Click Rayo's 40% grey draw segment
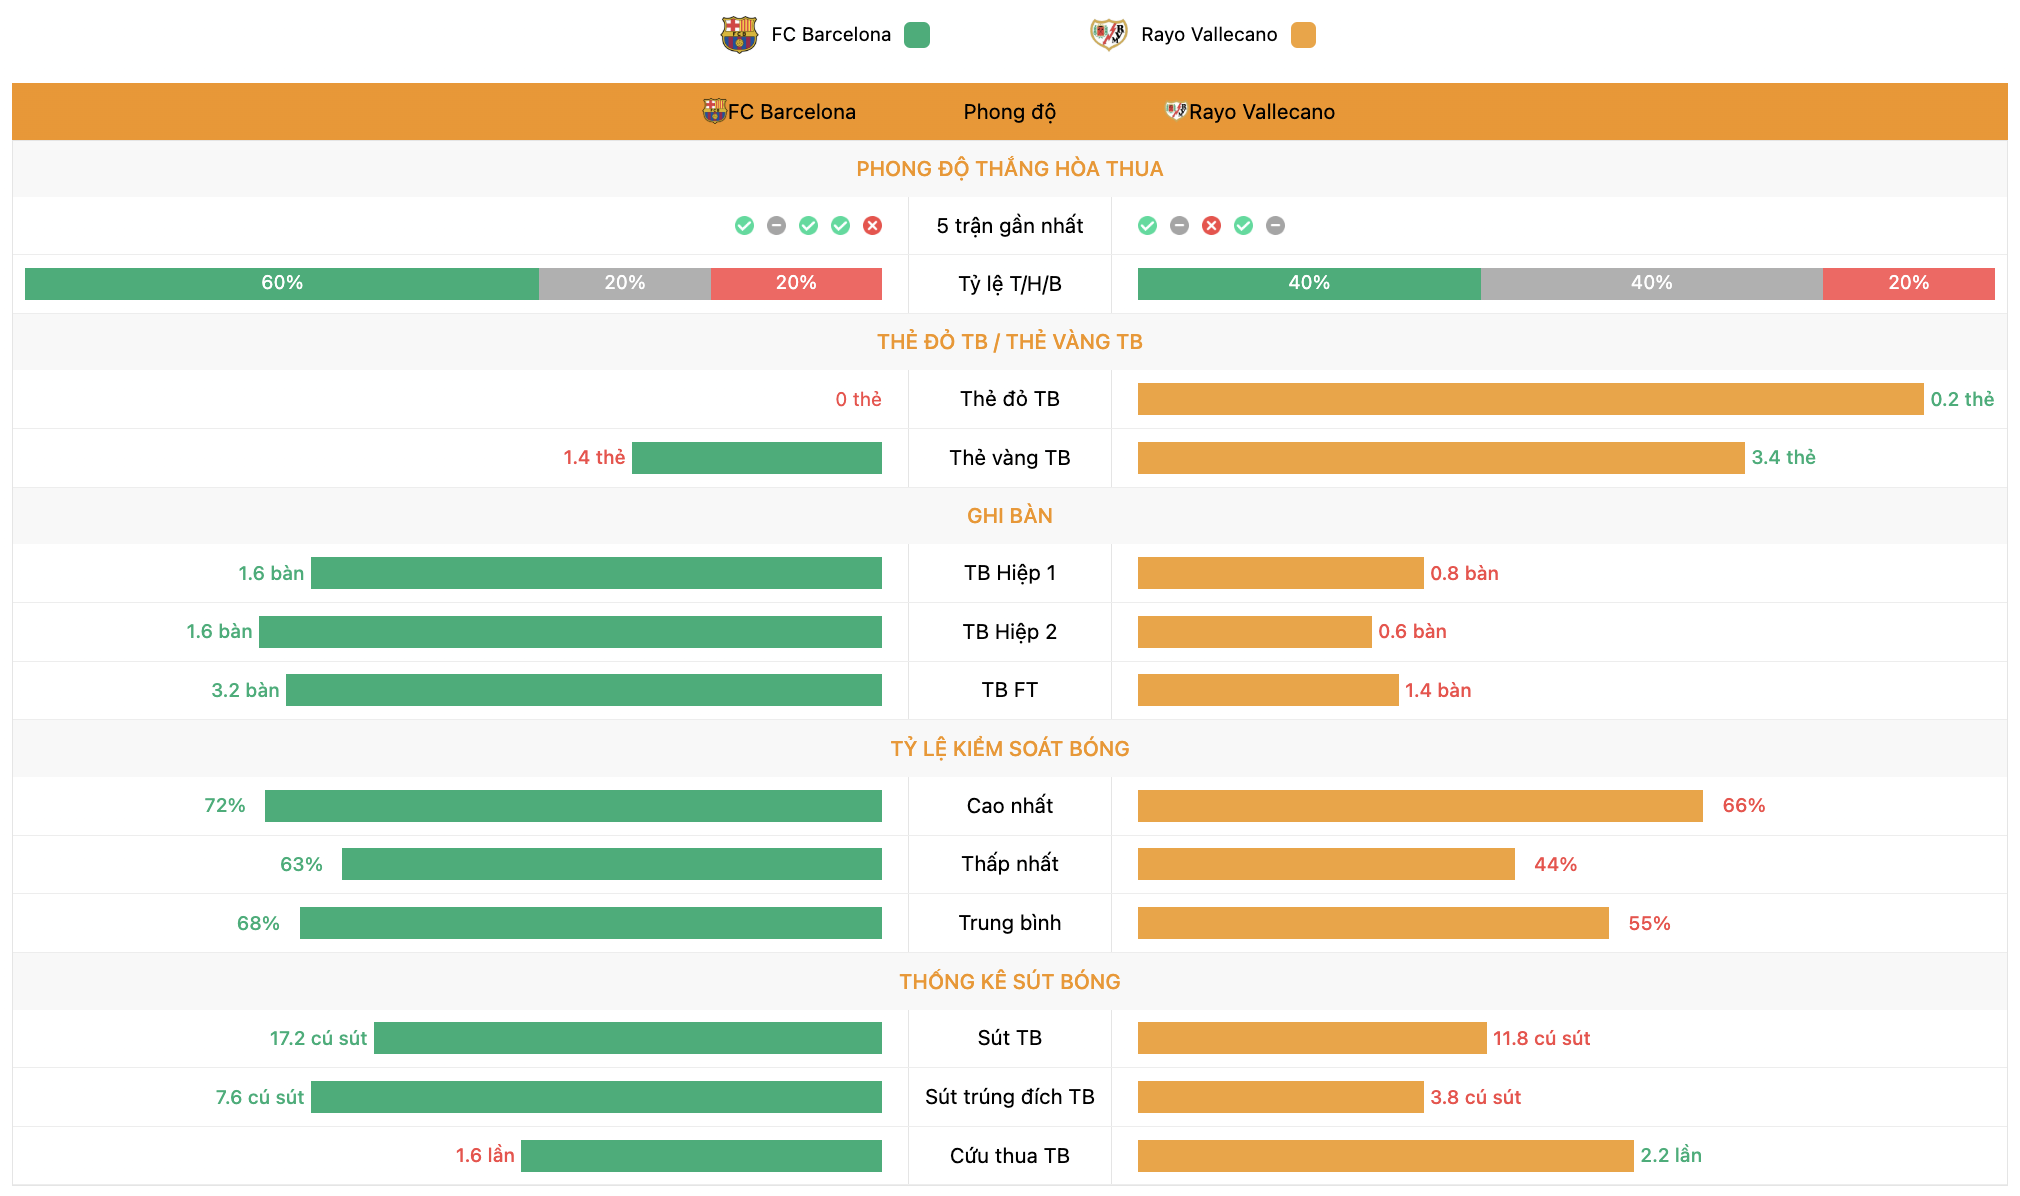 coord(1652,284)
